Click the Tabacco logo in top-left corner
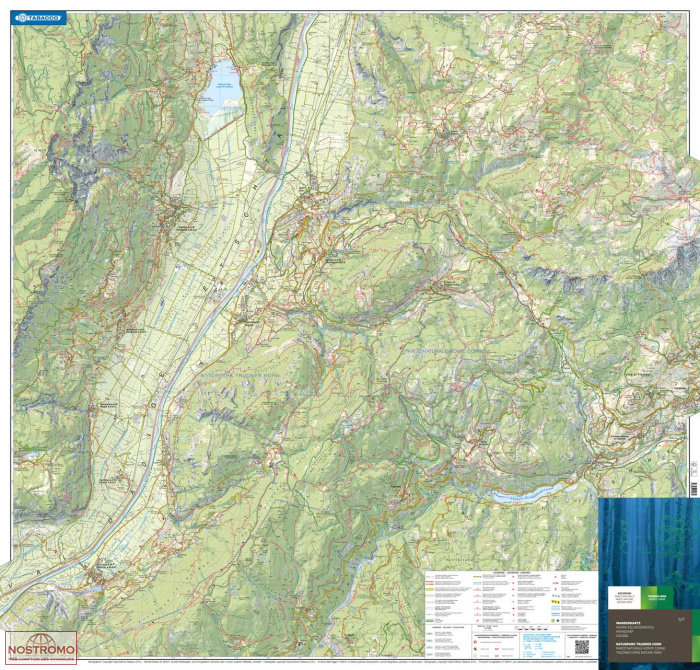The height and width of the screenshot is (670, 700). click(x=40, y=17)
